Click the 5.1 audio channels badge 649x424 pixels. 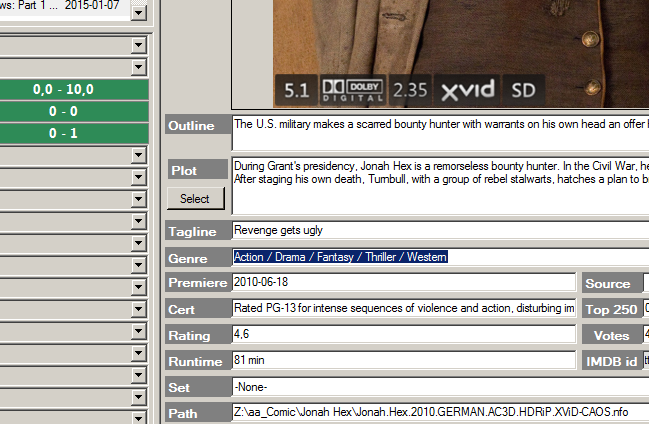click(x=296, y=90)
